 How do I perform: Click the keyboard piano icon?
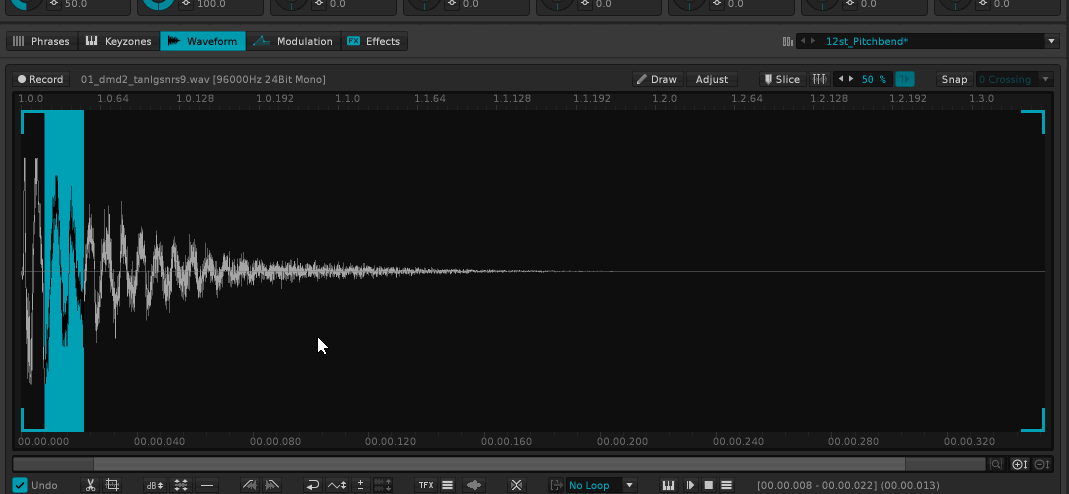pos(669,485)
